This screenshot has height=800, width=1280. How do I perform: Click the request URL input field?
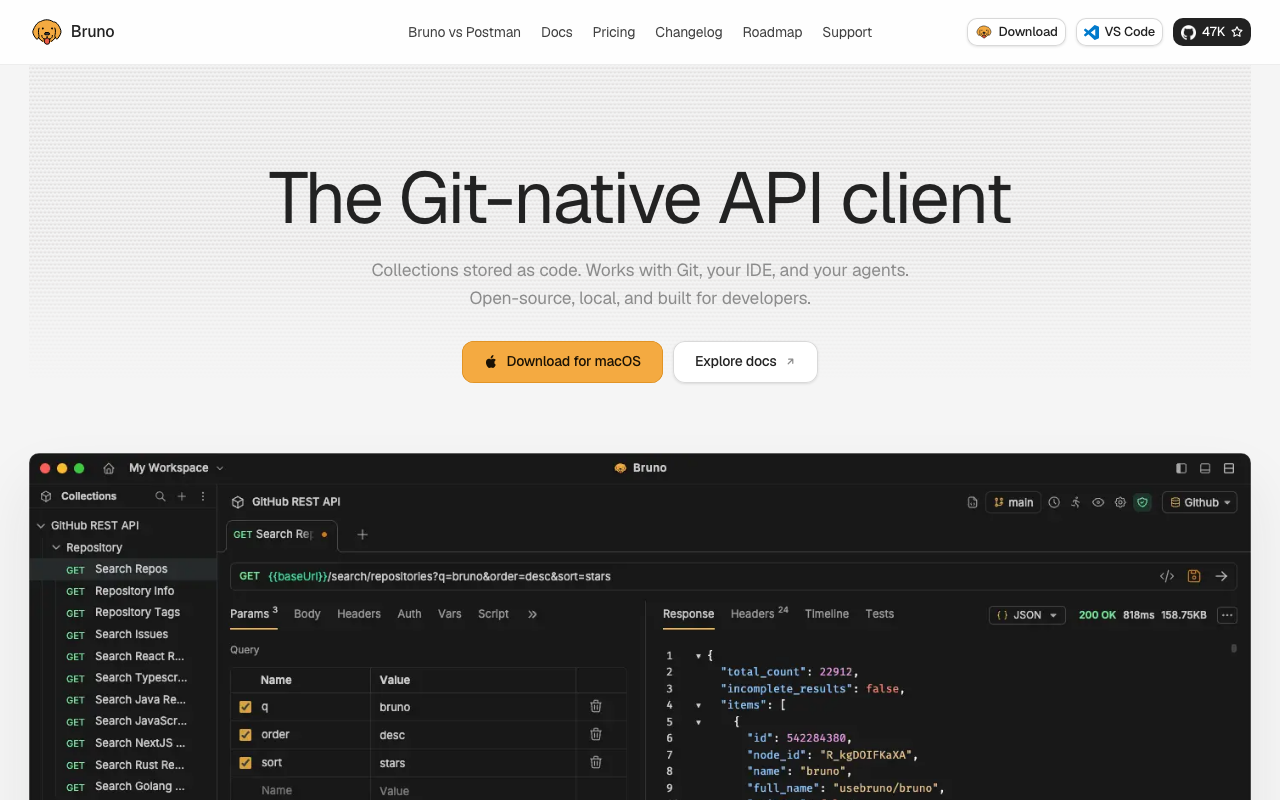[690, 576]
